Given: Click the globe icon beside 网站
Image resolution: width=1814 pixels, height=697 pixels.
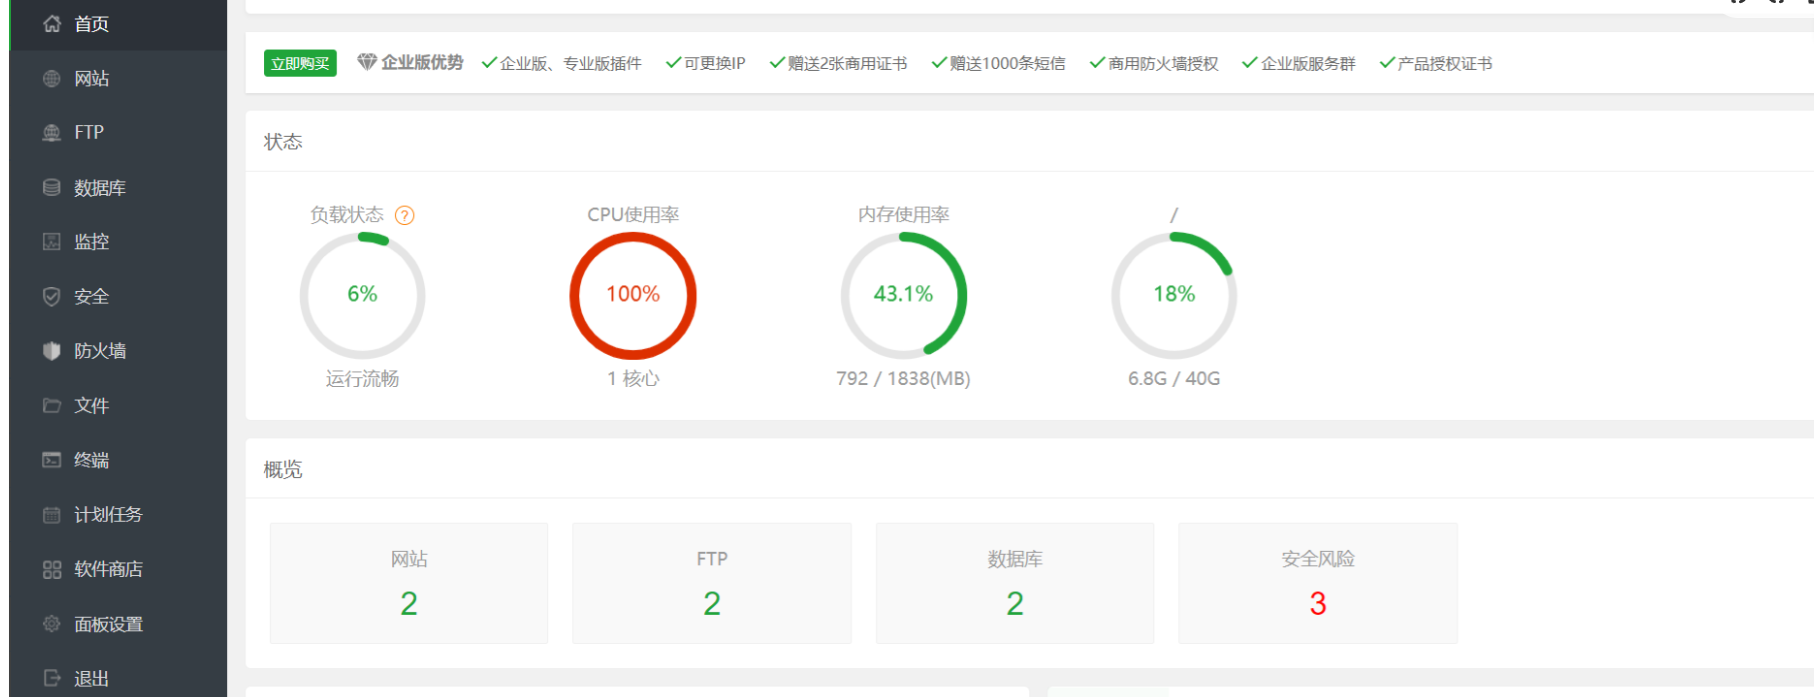Looking at the screenshot, I should 52,78.
